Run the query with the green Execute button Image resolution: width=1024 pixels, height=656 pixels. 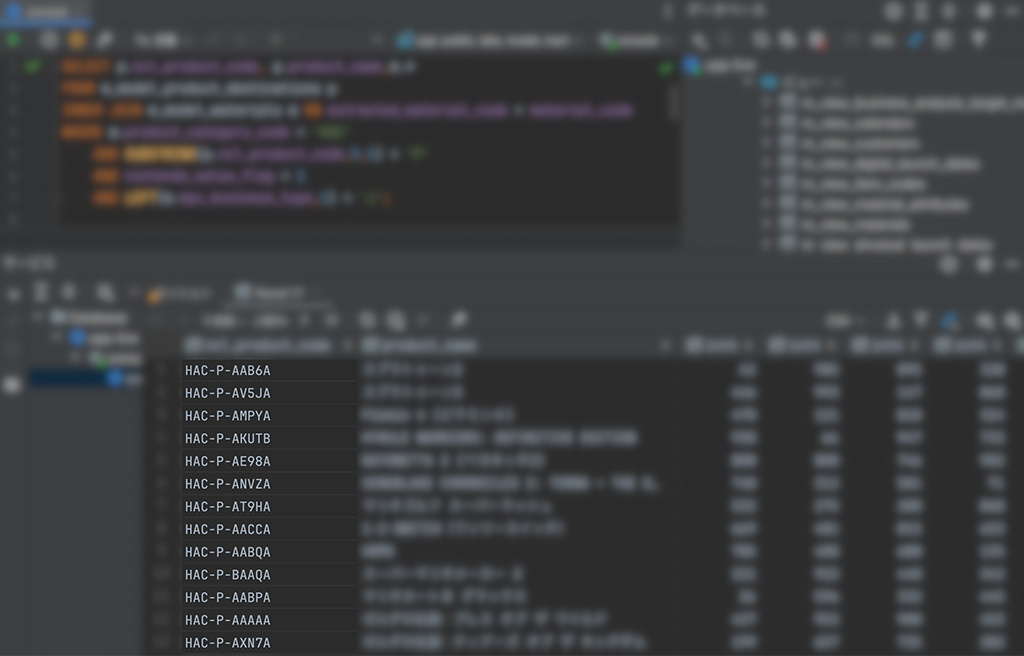pyautogui.click(x=14, y=40)
